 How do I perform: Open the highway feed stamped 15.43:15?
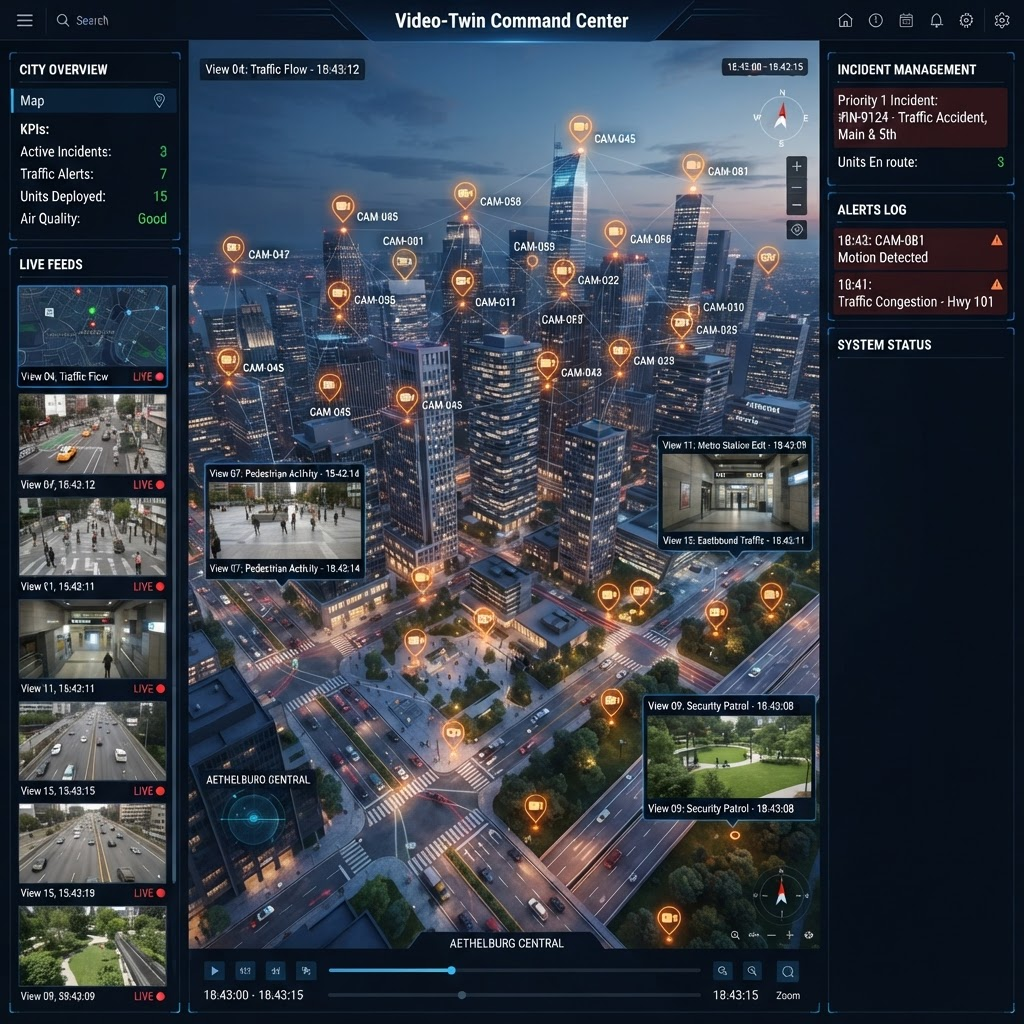coord(92,741)
